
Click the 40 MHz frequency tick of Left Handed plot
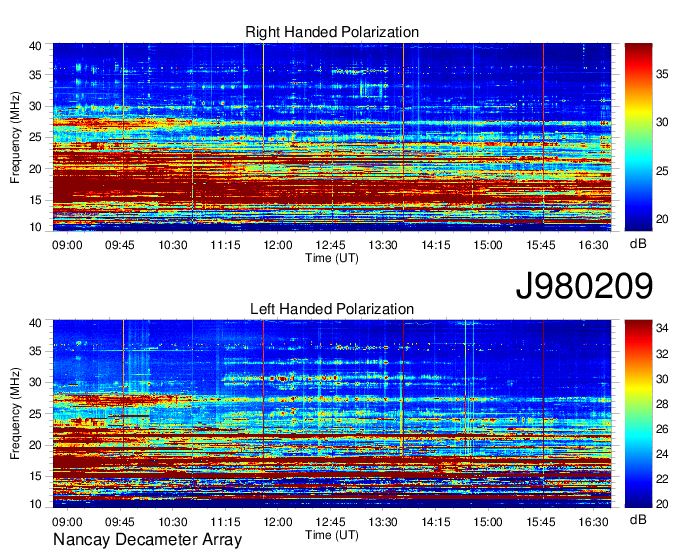tap(36, 323)
